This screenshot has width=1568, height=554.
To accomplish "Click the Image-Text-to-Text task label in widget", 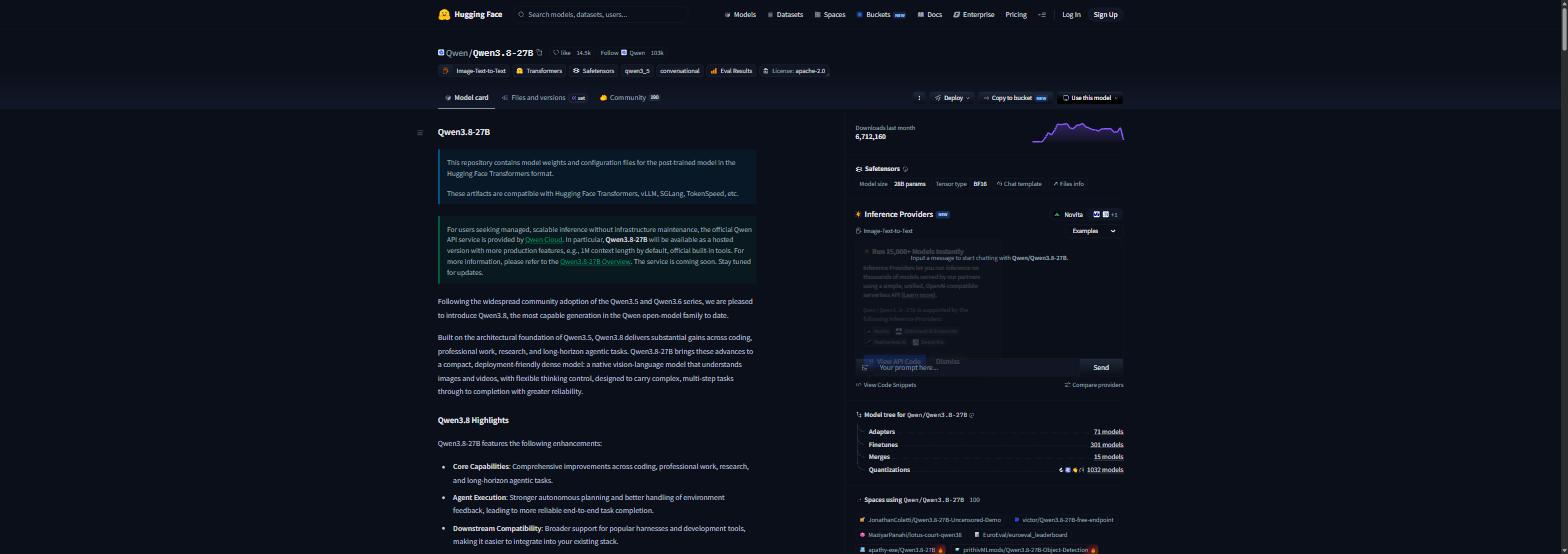I will 884,231.
